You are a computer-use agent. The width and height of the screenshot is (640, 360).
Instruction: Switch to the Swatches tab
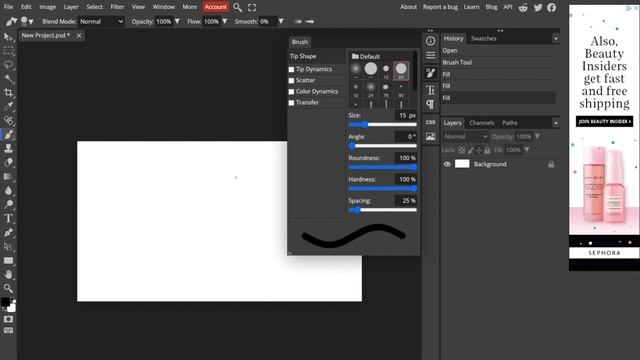484,38
